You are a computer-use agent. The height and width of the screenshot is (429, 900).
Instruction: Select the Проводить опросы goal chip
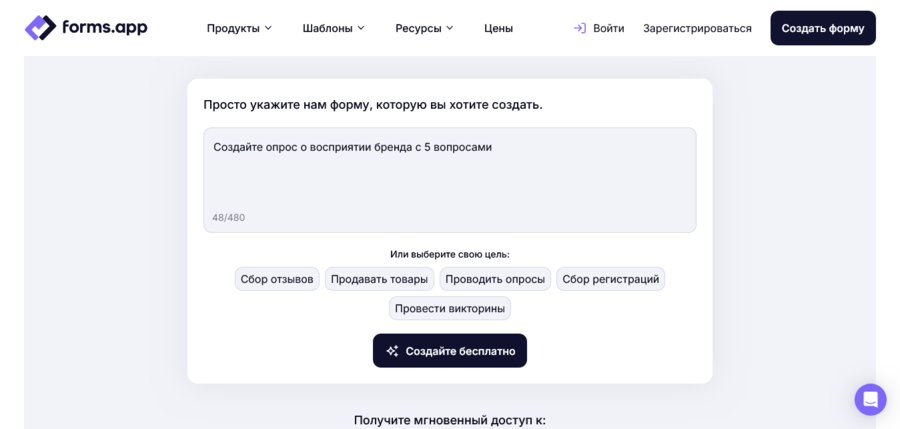coord(495,279)
